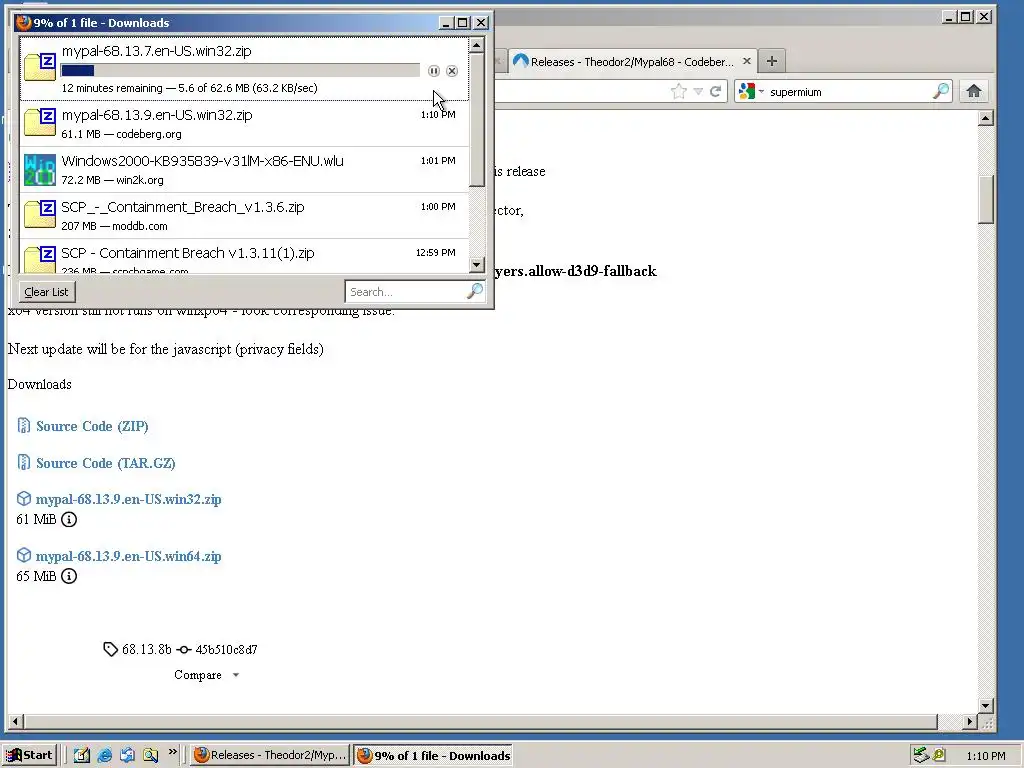Switch to Releases taskbar button
The width and height of the screenshot is (1024, 768).
[270, 755]
